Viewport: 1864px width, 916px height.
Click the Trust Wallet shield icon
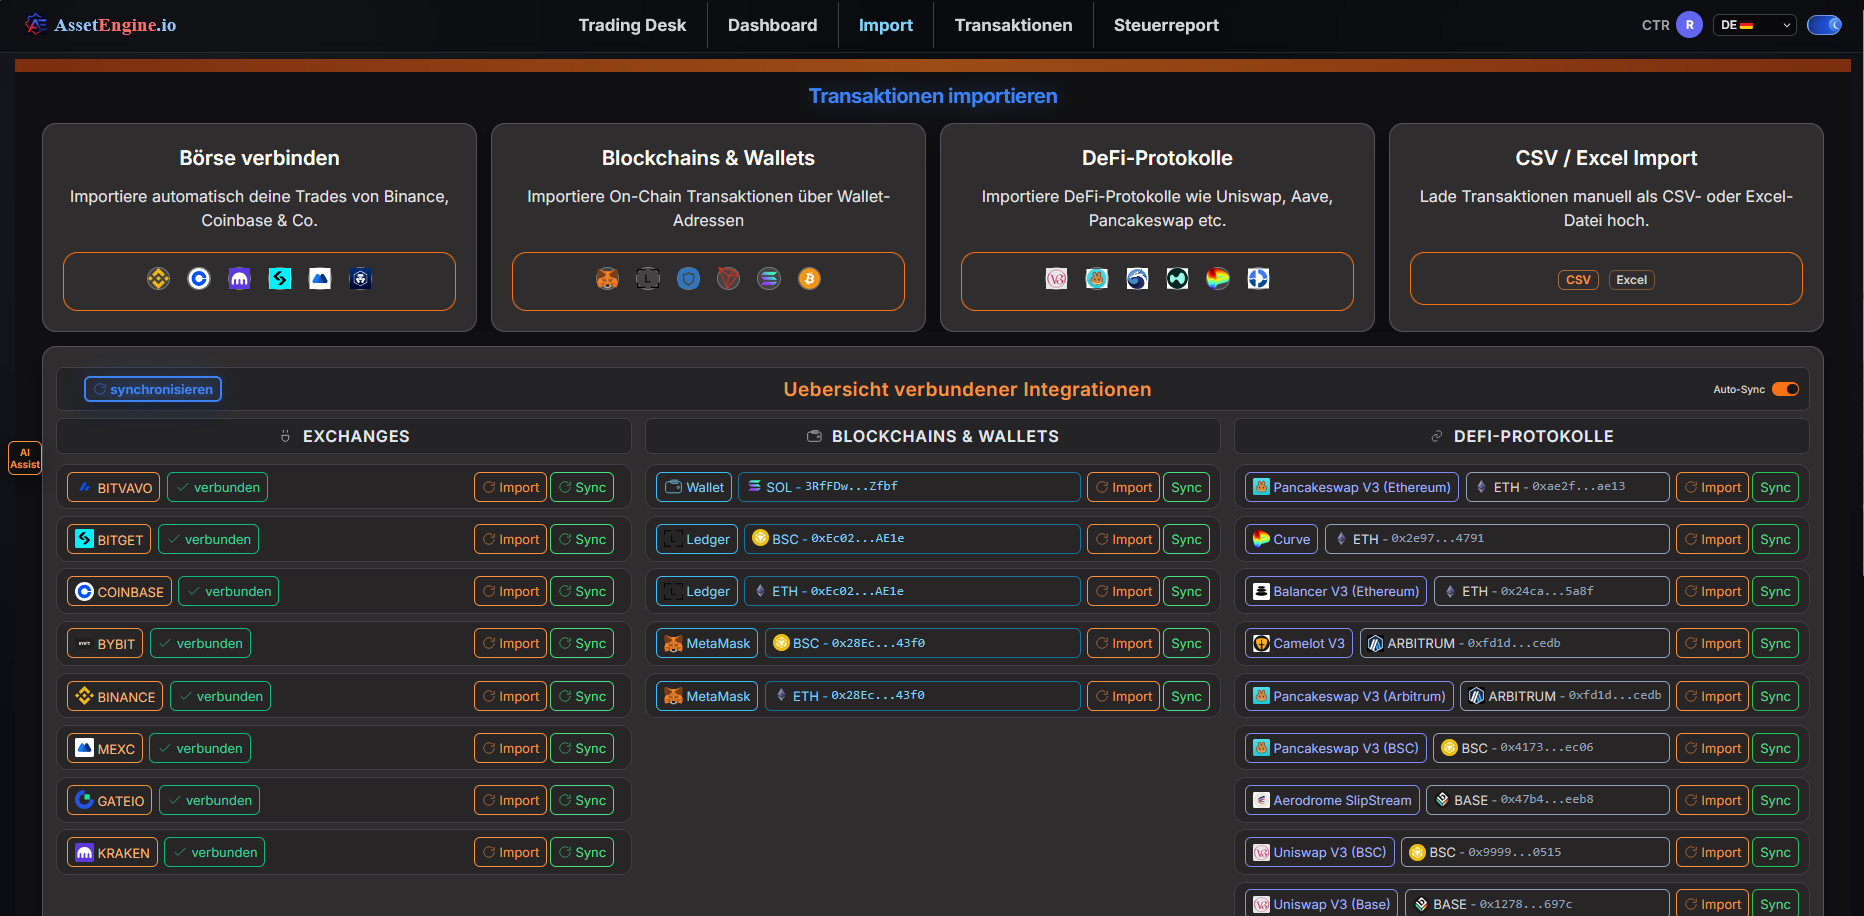click(688, 279)
